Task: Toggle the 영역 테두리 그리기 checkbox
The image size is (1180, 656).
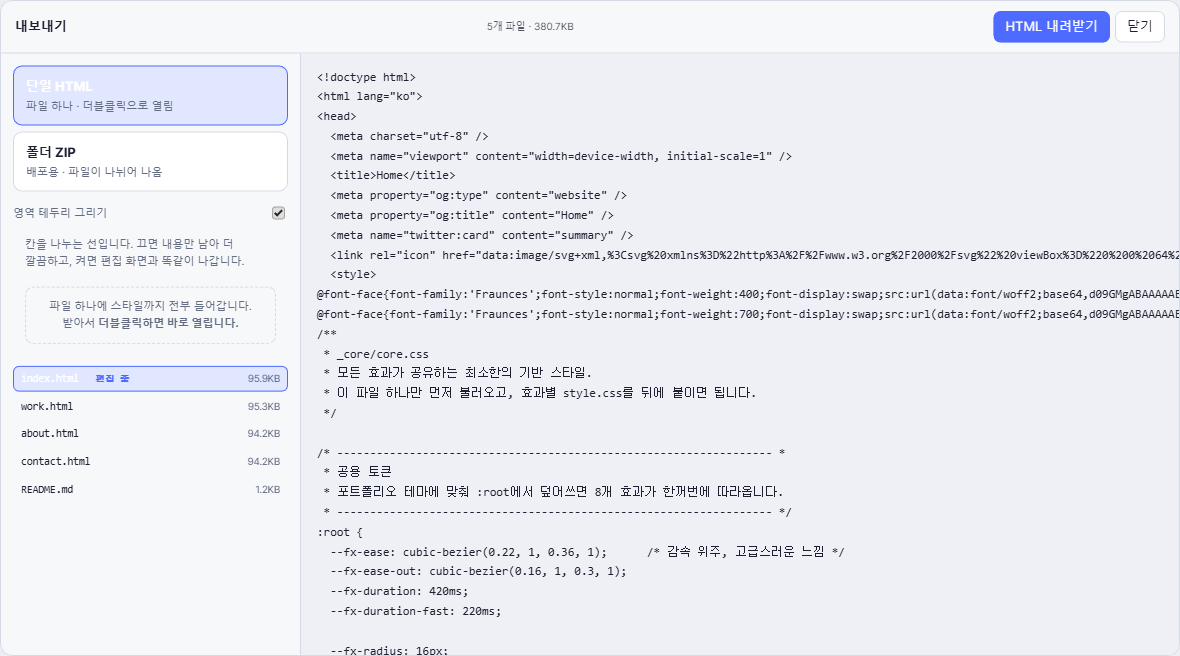Action: (278, 213)
